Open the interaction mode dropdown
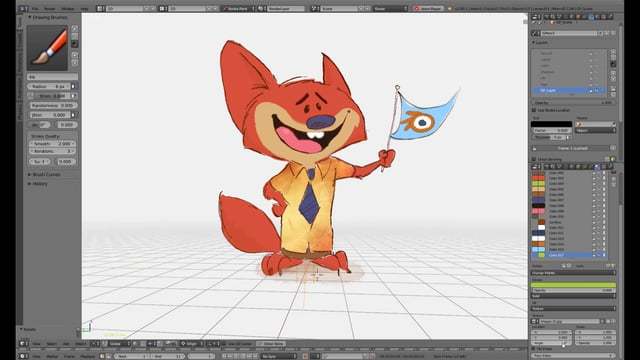Screen dimensions: 640x360 point(118,344)
